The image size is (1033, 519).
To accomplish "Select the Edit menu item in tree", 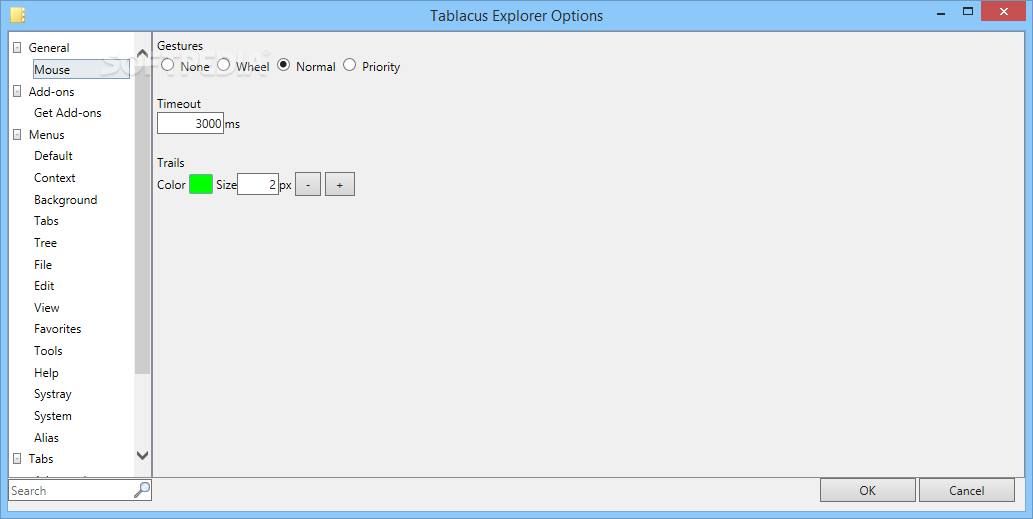I will [44, 285].
